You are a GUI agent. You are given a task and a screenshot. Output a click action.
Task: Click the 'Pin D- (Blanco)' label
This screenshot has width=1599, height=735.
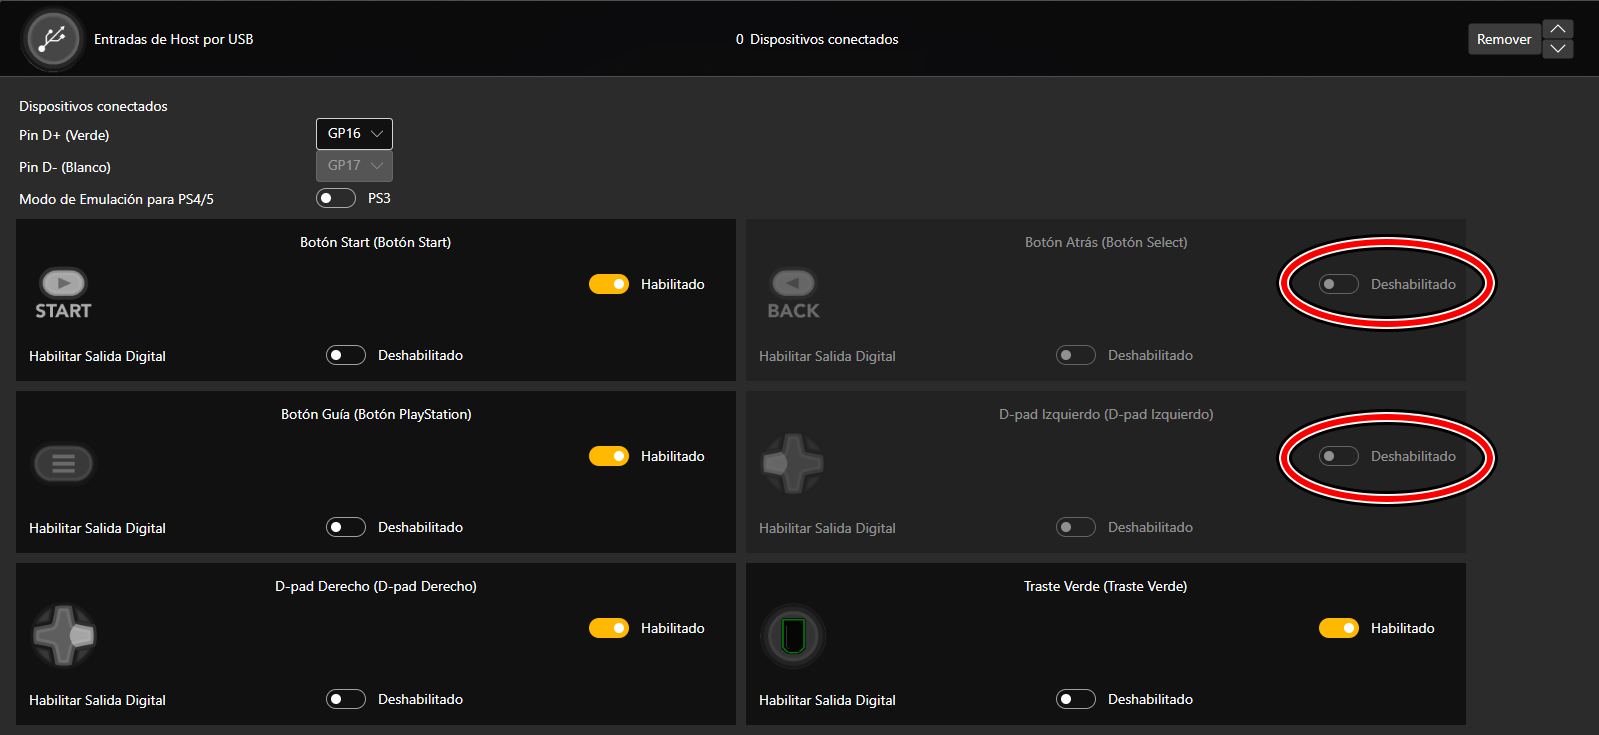tap(65, 167)
